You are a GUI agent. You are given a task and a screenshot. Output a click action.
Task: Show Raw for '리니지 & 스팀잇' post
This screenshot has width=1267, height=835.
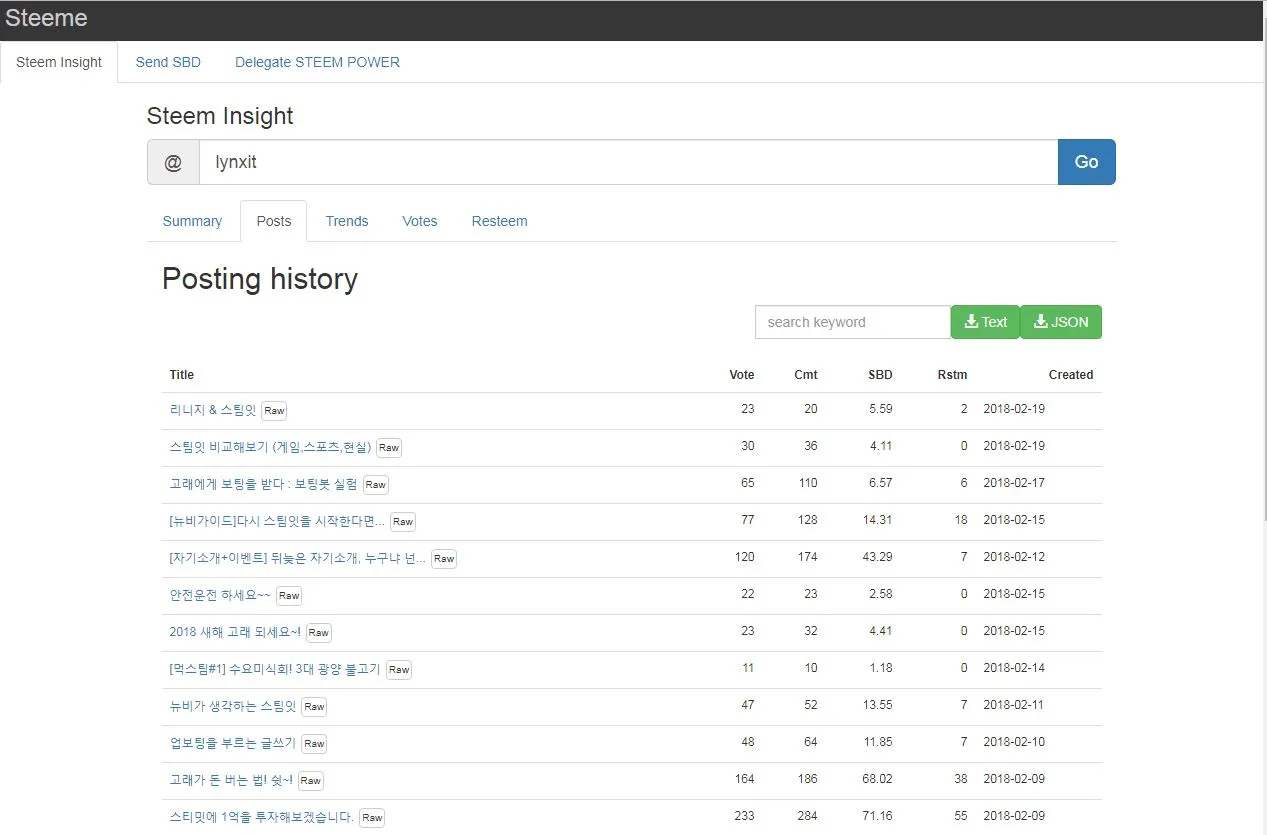[x=274, y=411]
